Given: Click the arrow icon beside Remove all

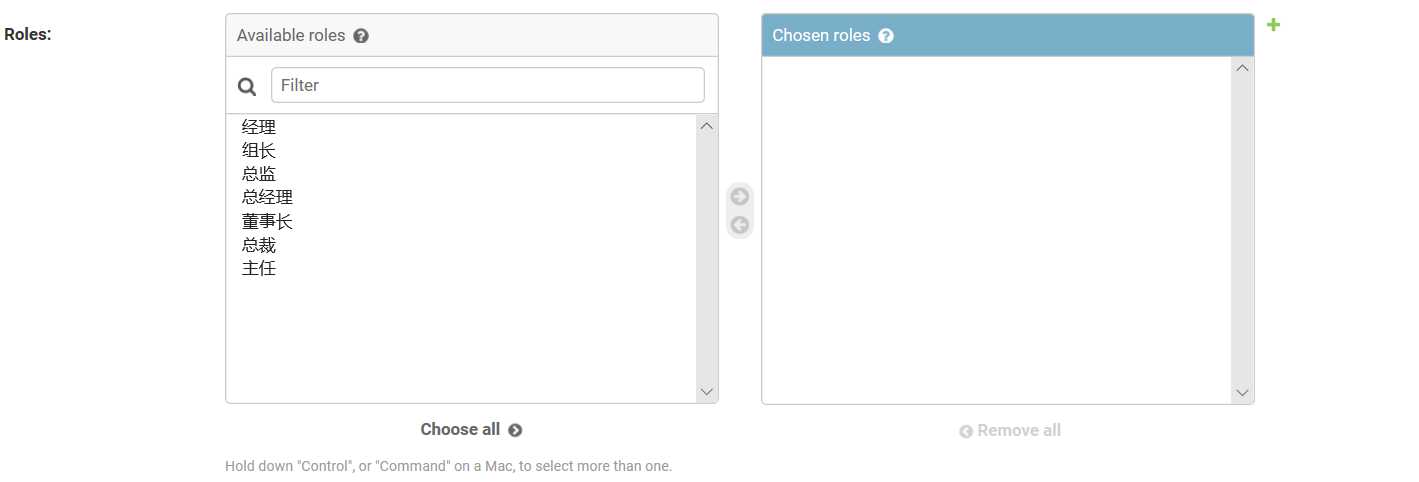Looking at the screenshot, I should (966, 431).
